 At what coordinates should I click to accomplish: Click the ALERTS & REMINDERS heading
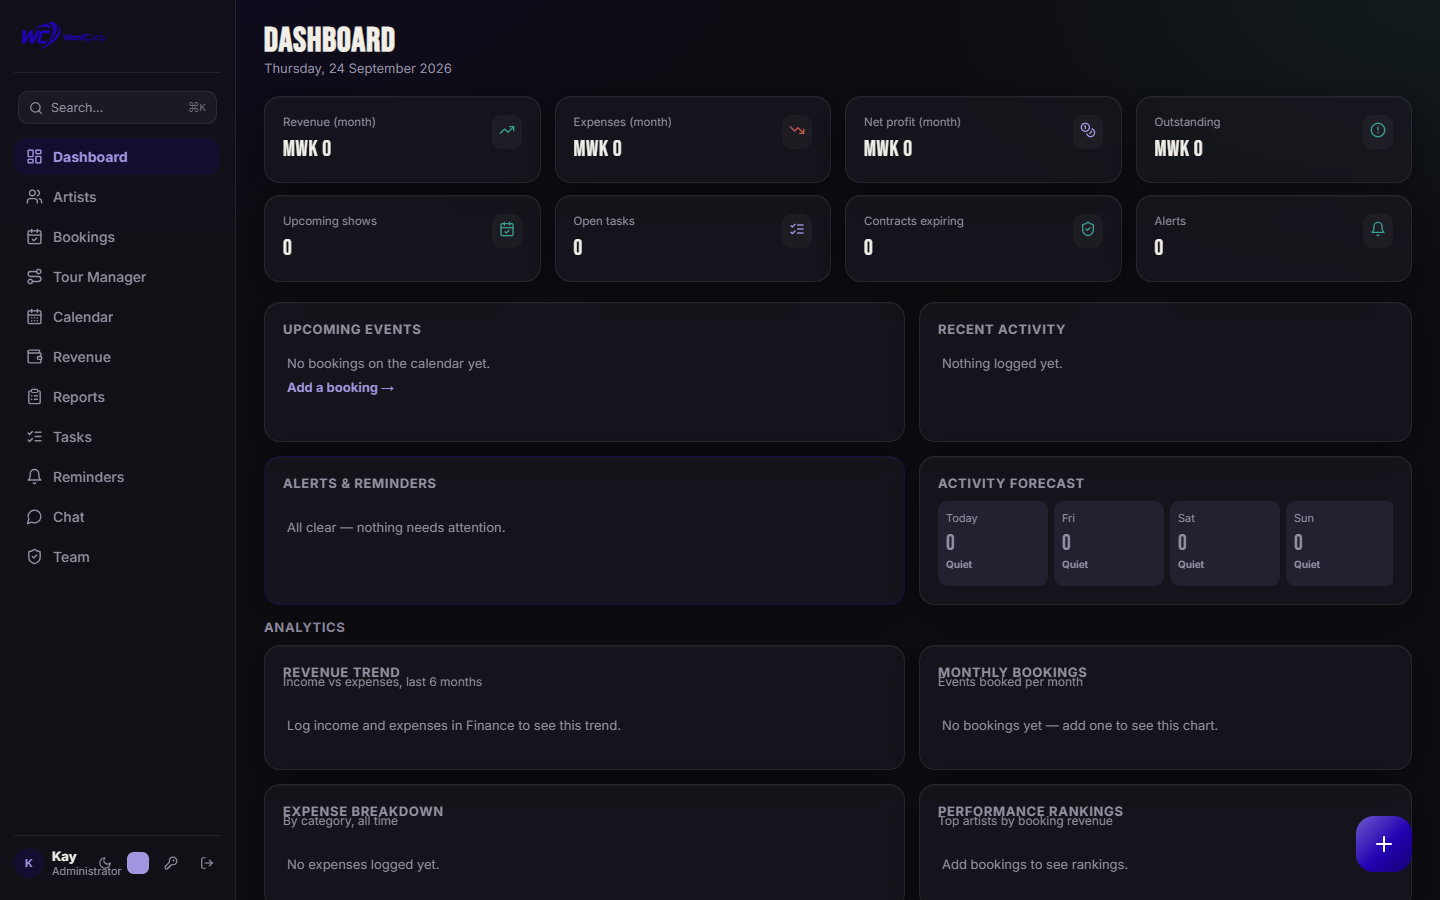coord(359,483)
